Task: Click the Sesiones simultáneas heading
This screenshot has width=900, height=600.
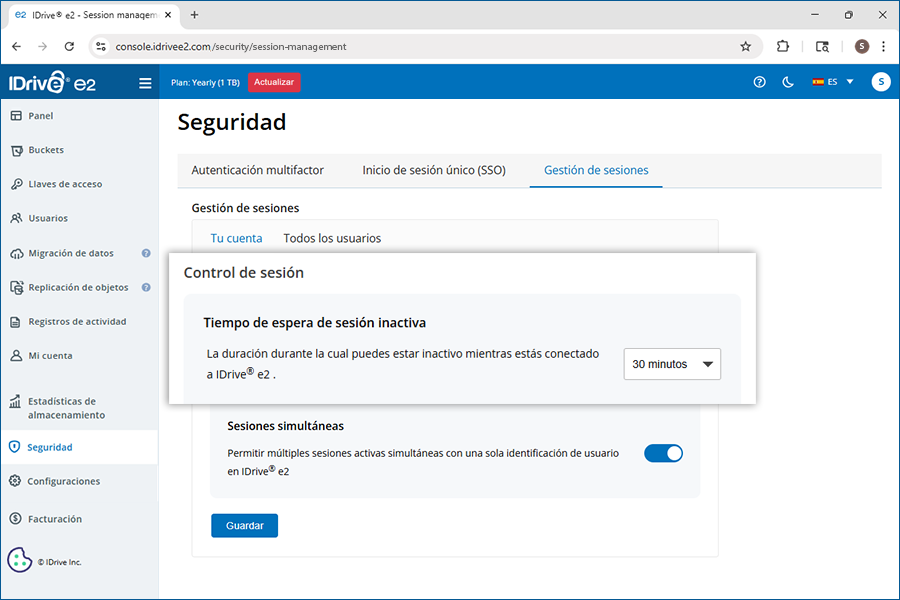Action: click(x=285, y=426)
